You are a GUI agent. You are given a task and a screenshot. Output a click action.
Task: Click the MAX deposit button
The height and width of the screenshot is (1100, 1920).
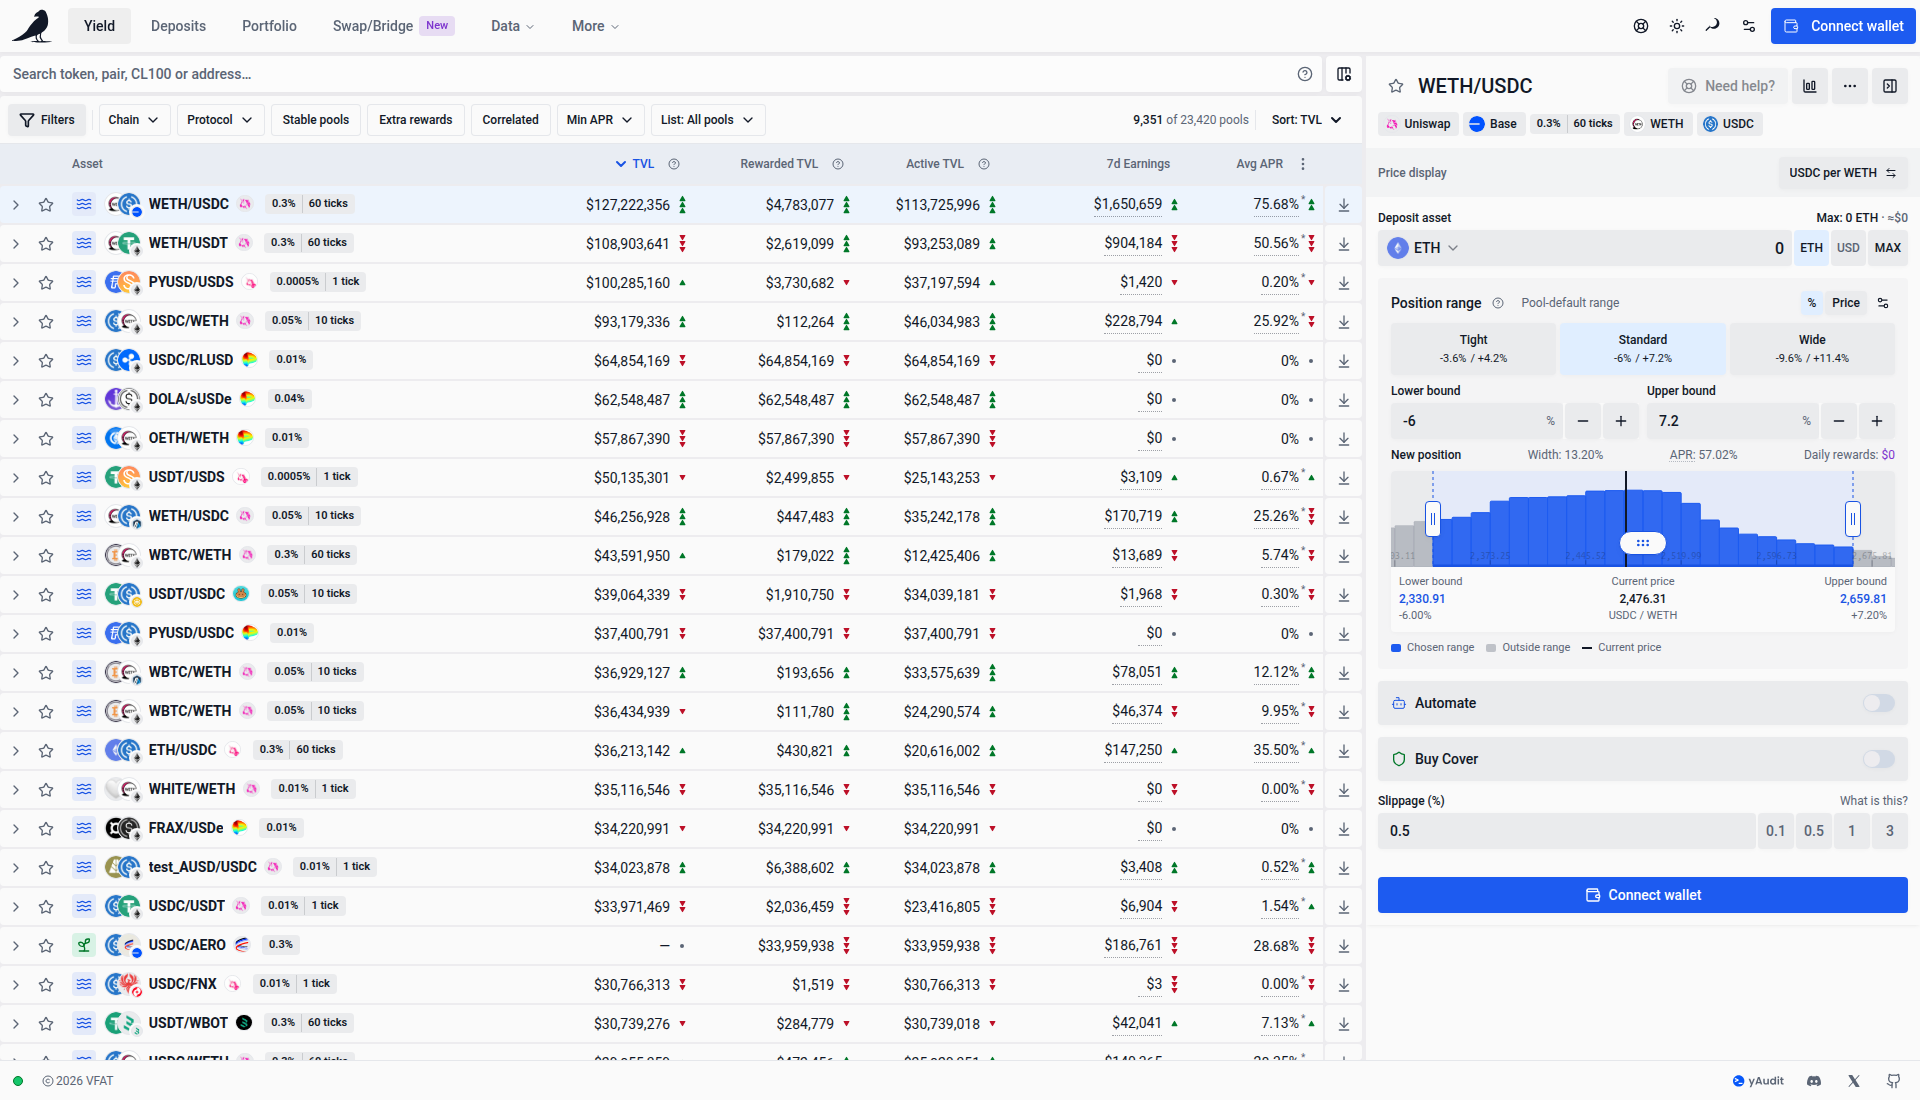[1887, 248]
